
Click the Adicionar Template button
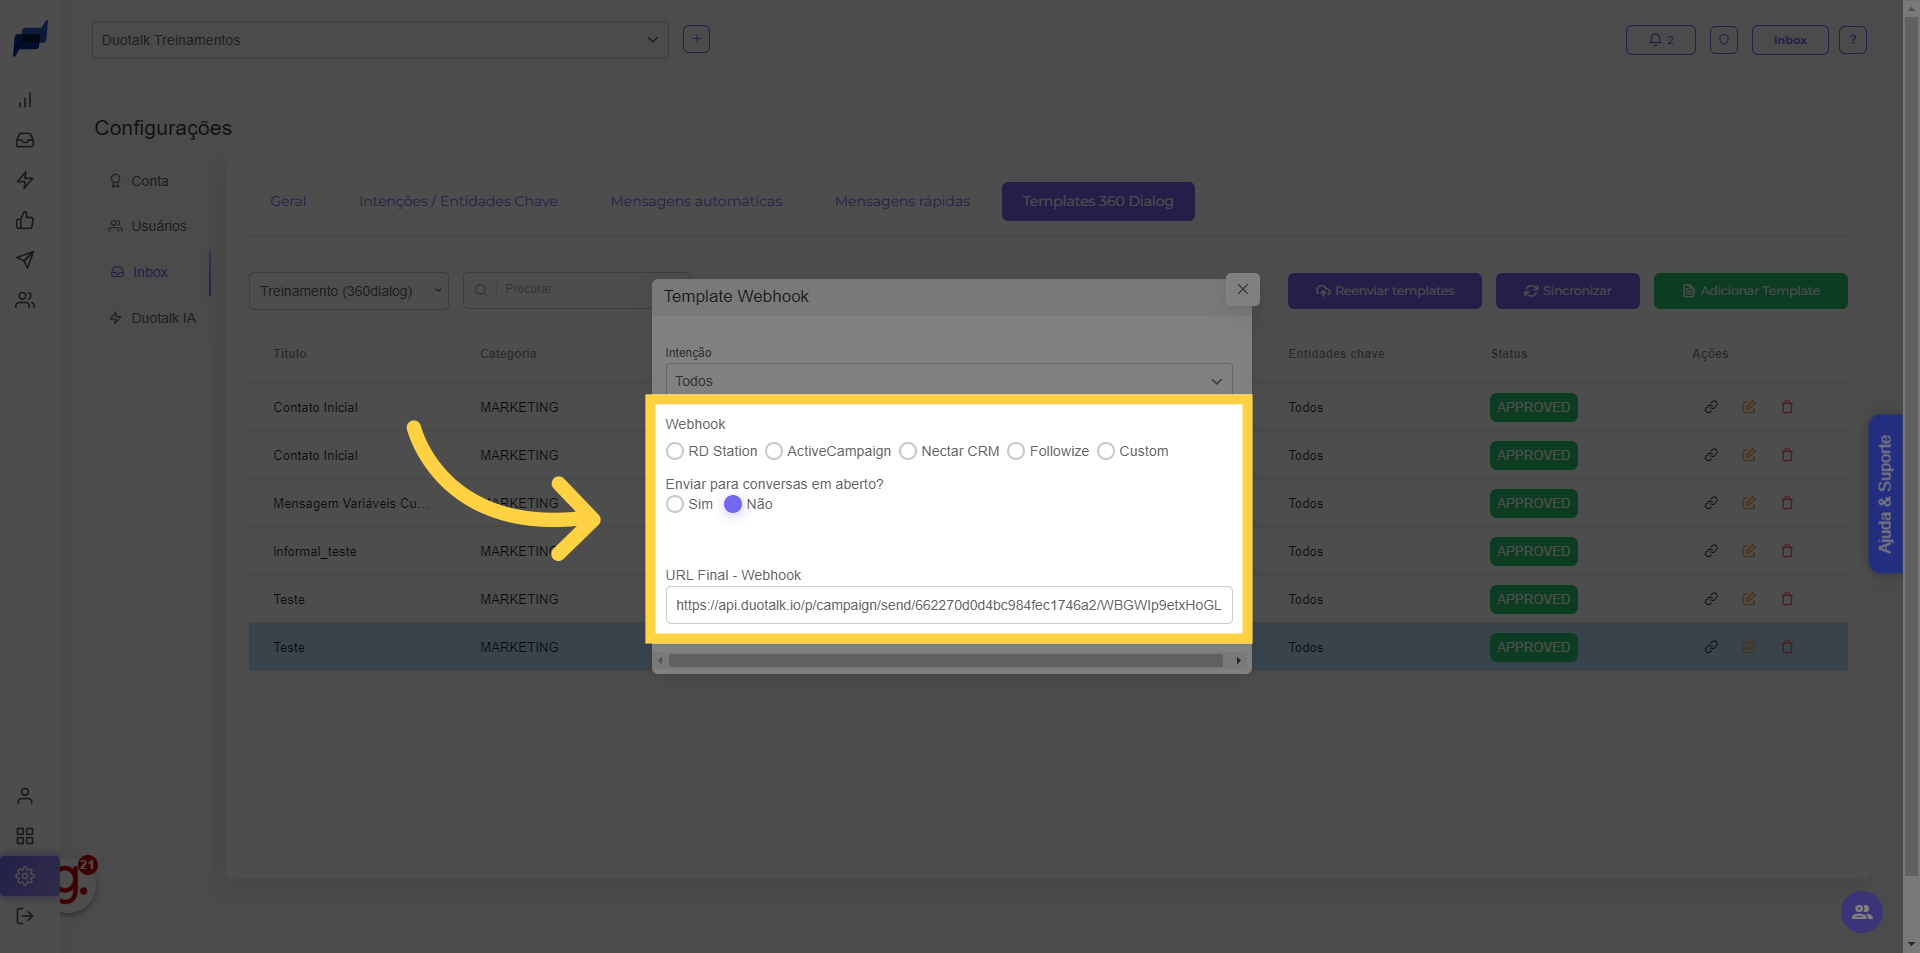click(x=1750, y=291)
